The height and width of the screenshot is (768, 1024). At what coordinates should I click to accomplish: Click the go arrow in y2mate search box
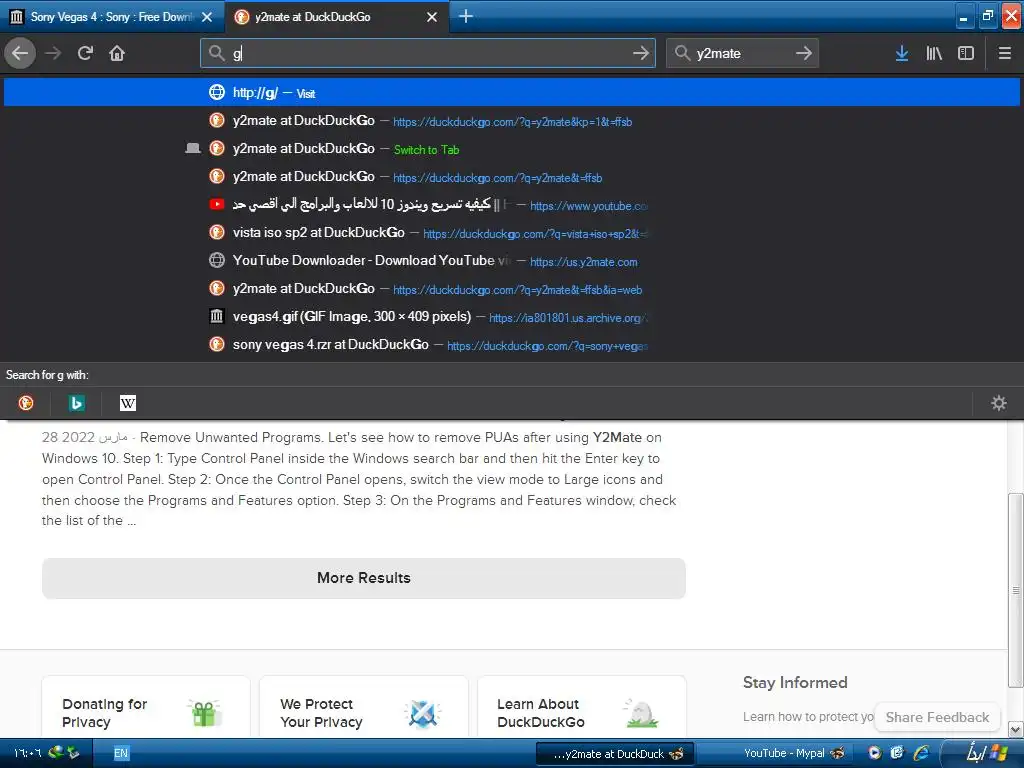[804, 53]
